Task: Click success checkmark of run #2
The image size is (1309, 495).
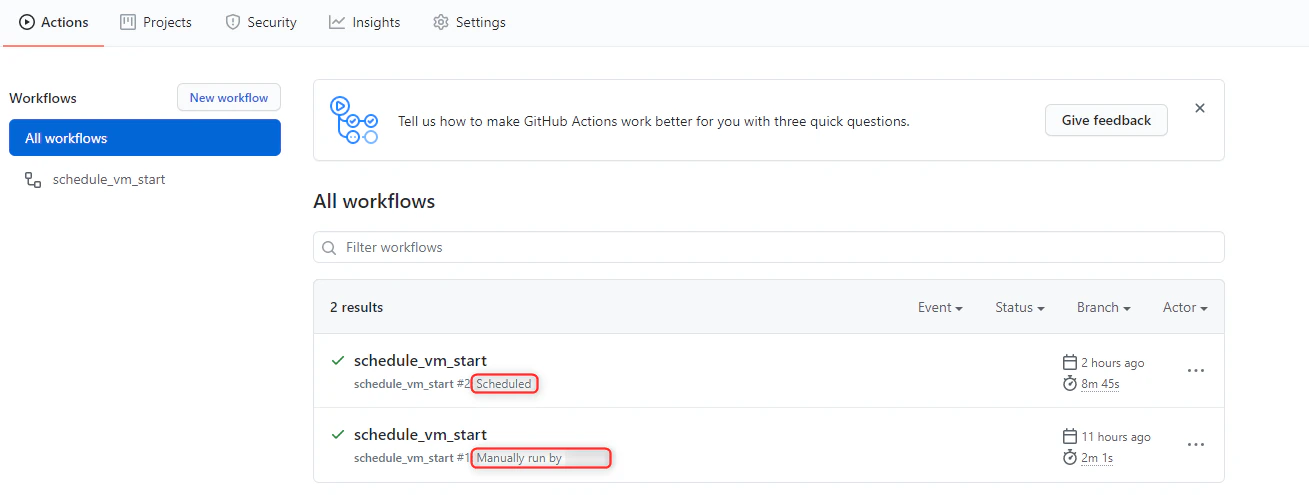Action: (x=338, y=360)
